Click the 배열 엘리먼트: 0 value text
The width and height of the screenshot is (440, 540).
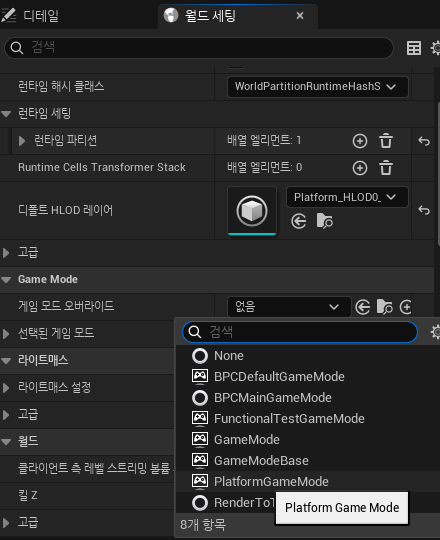point(264,168)
